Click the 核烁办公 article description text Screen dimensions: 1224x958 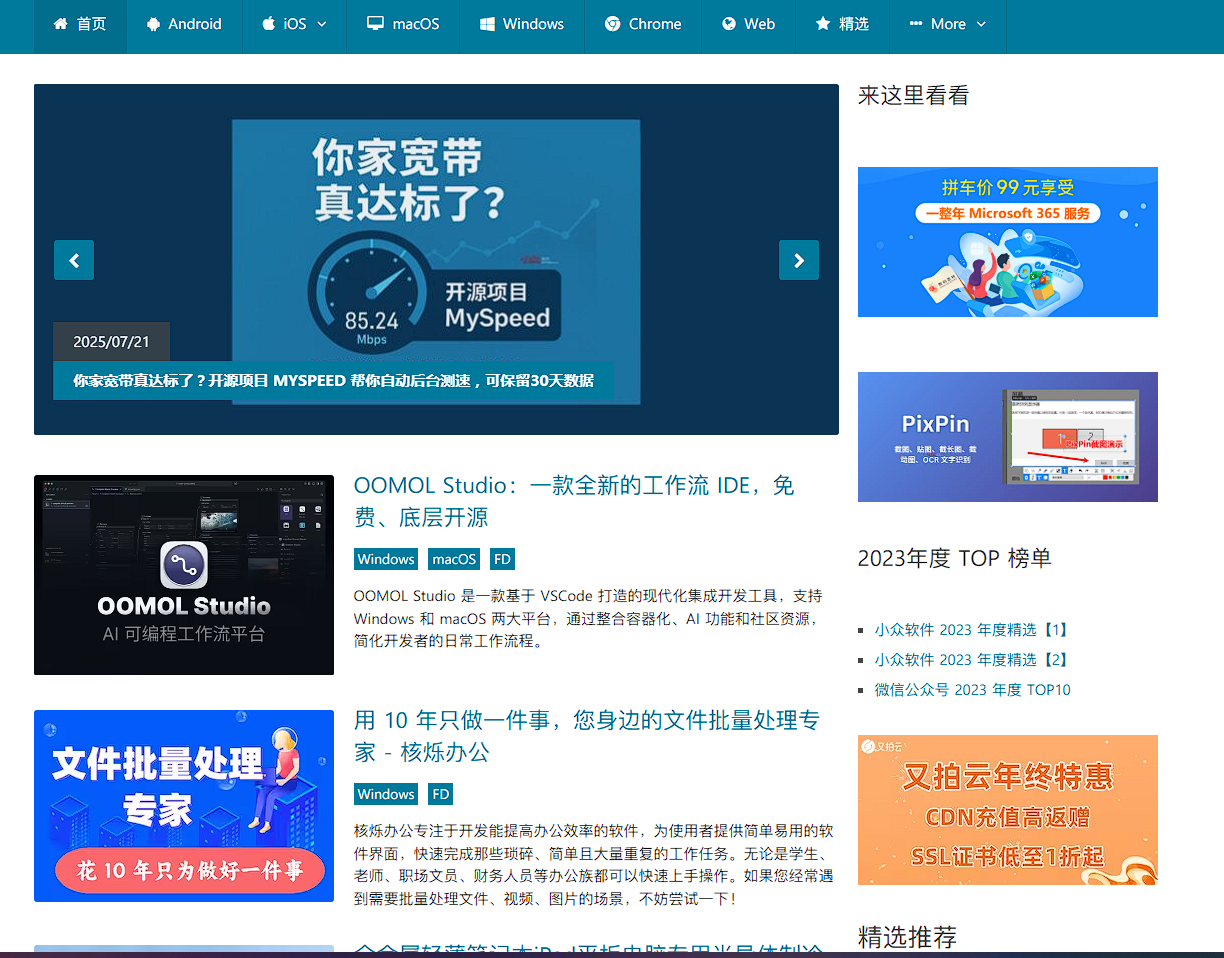pyautogui.click(x=593, y=865)
